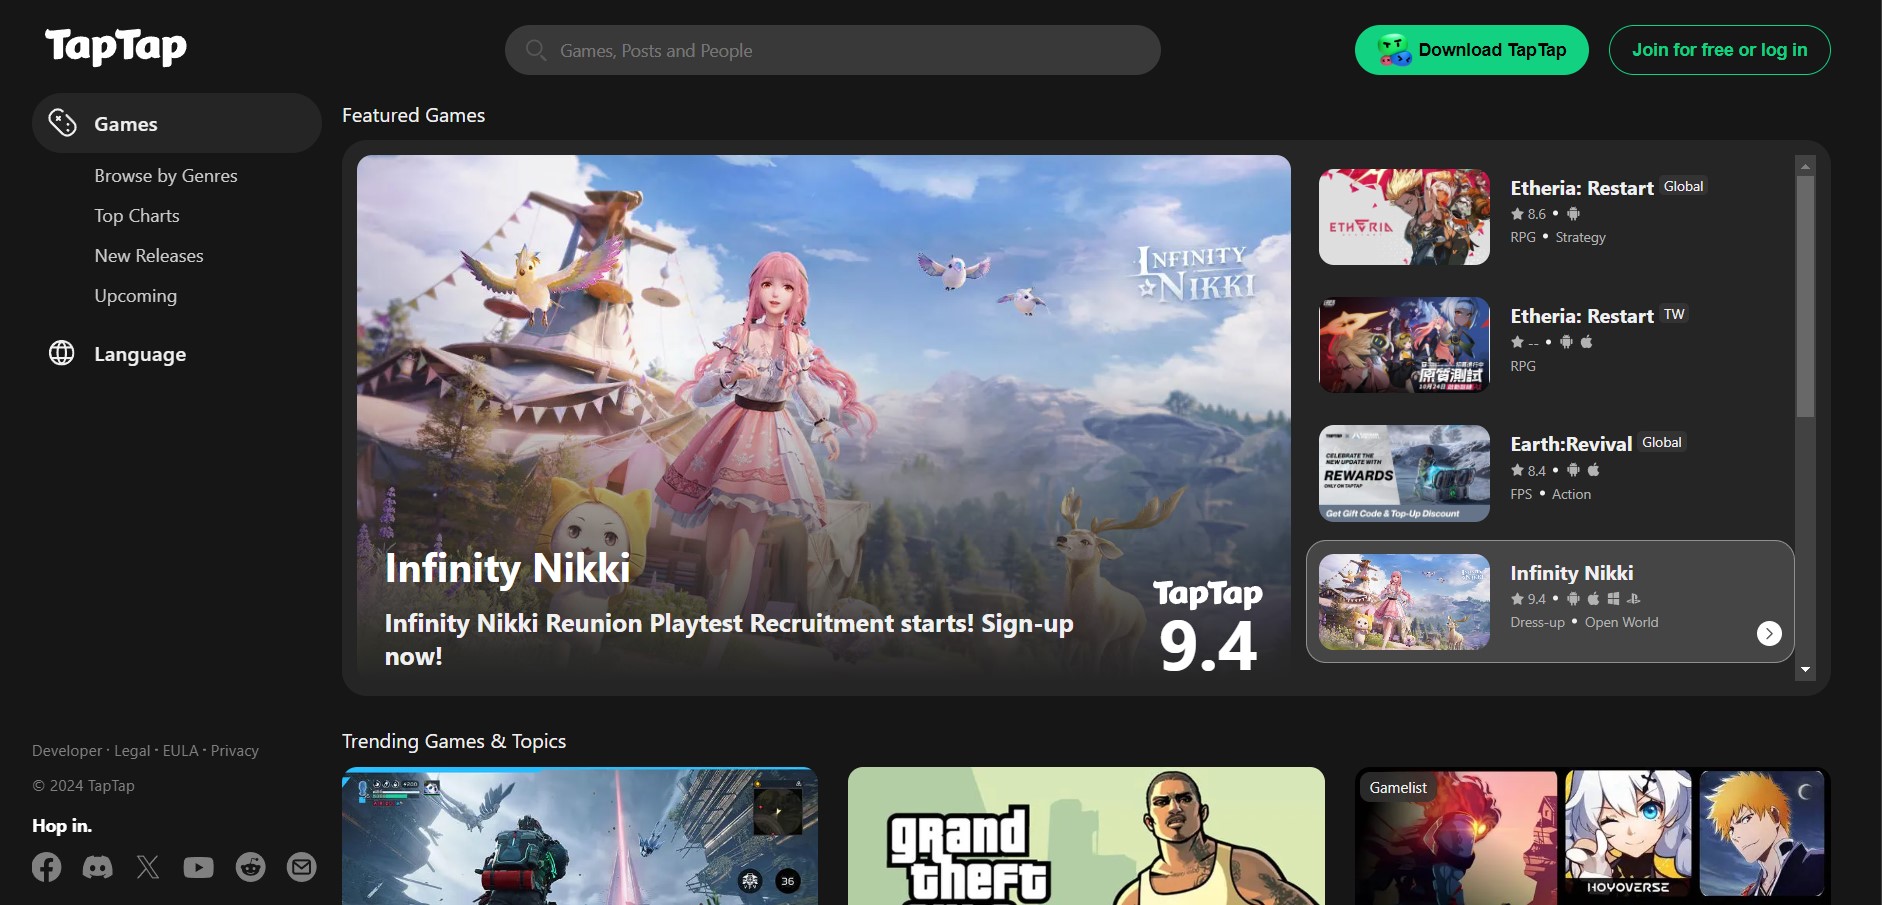Click the mascot icon in Download TapTap button

coord(1394,50)
